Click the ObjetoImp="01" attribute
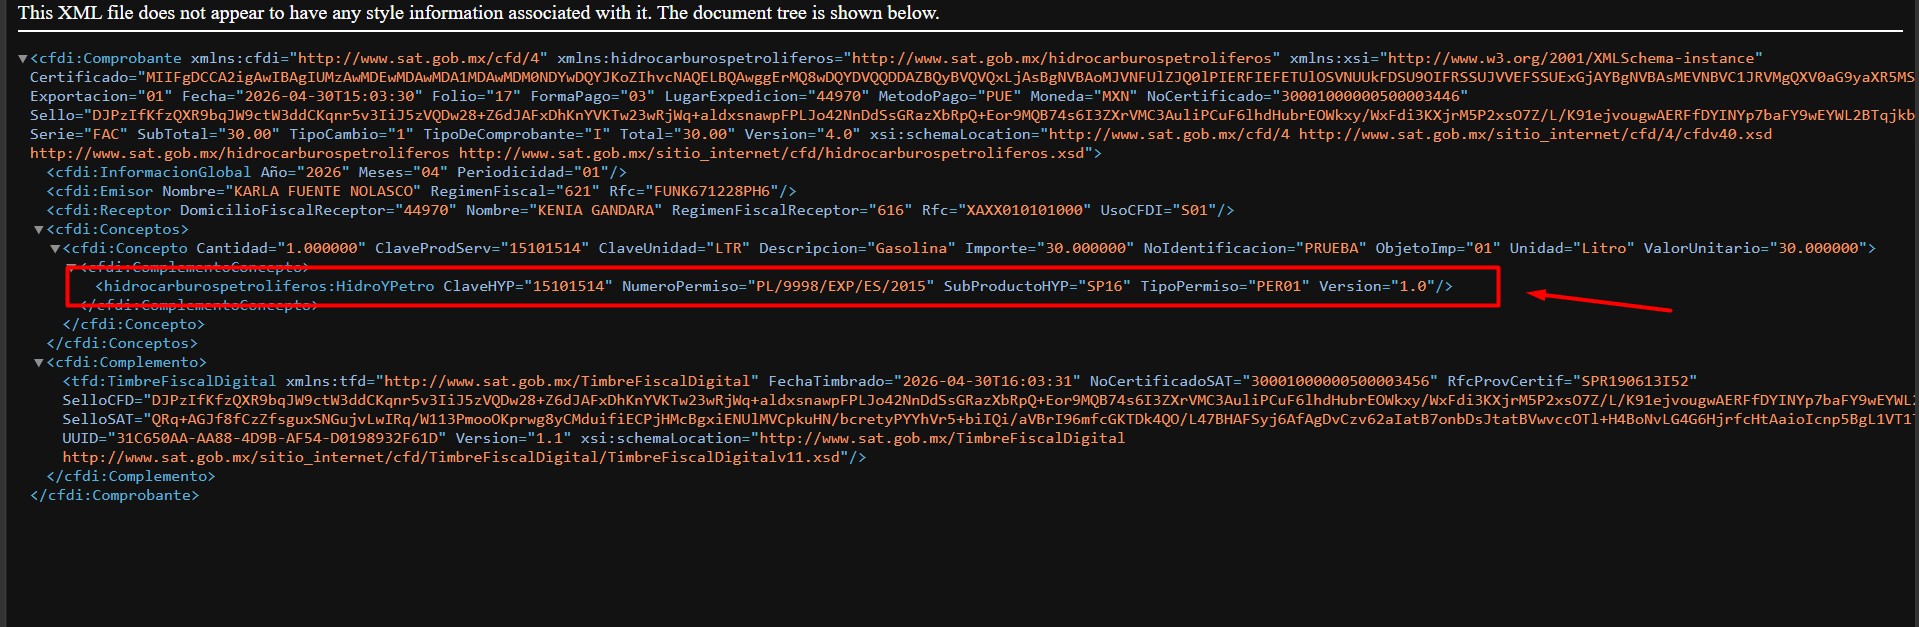The width and height of the screenshot is (1919, 627). tap(1437, 248)
